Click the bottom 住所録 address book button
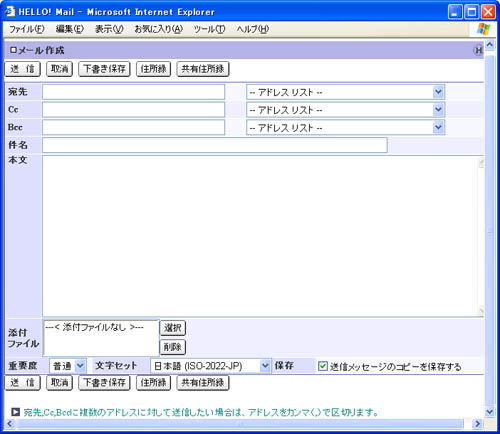This screenshot has height=434, width=500. [x=153, y=383]
